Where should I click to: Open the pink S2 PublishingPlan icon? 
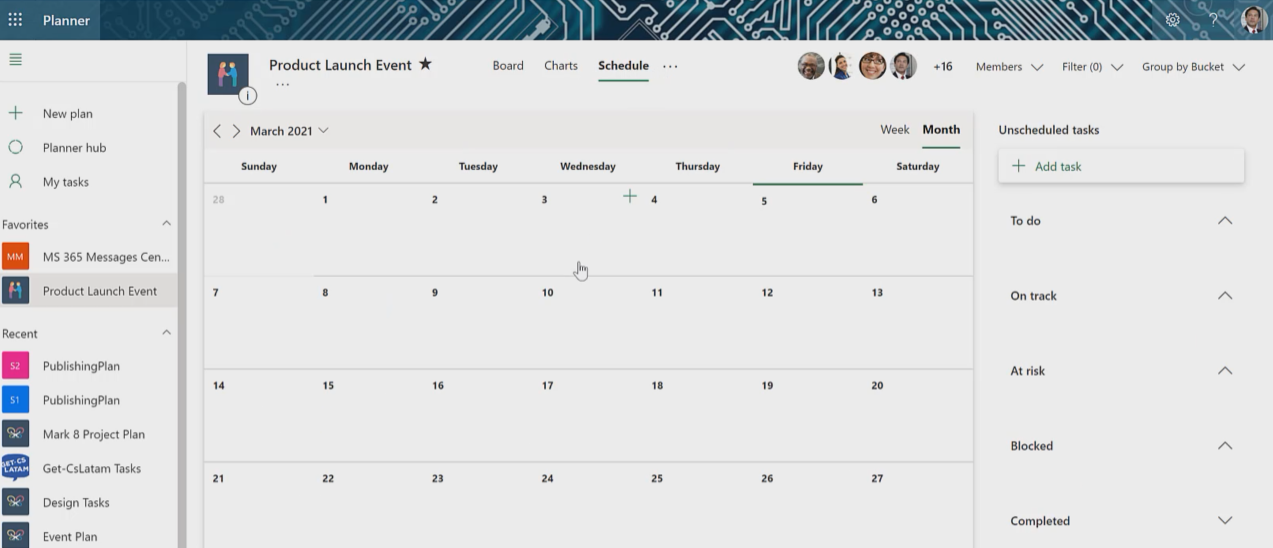[15, 366]
